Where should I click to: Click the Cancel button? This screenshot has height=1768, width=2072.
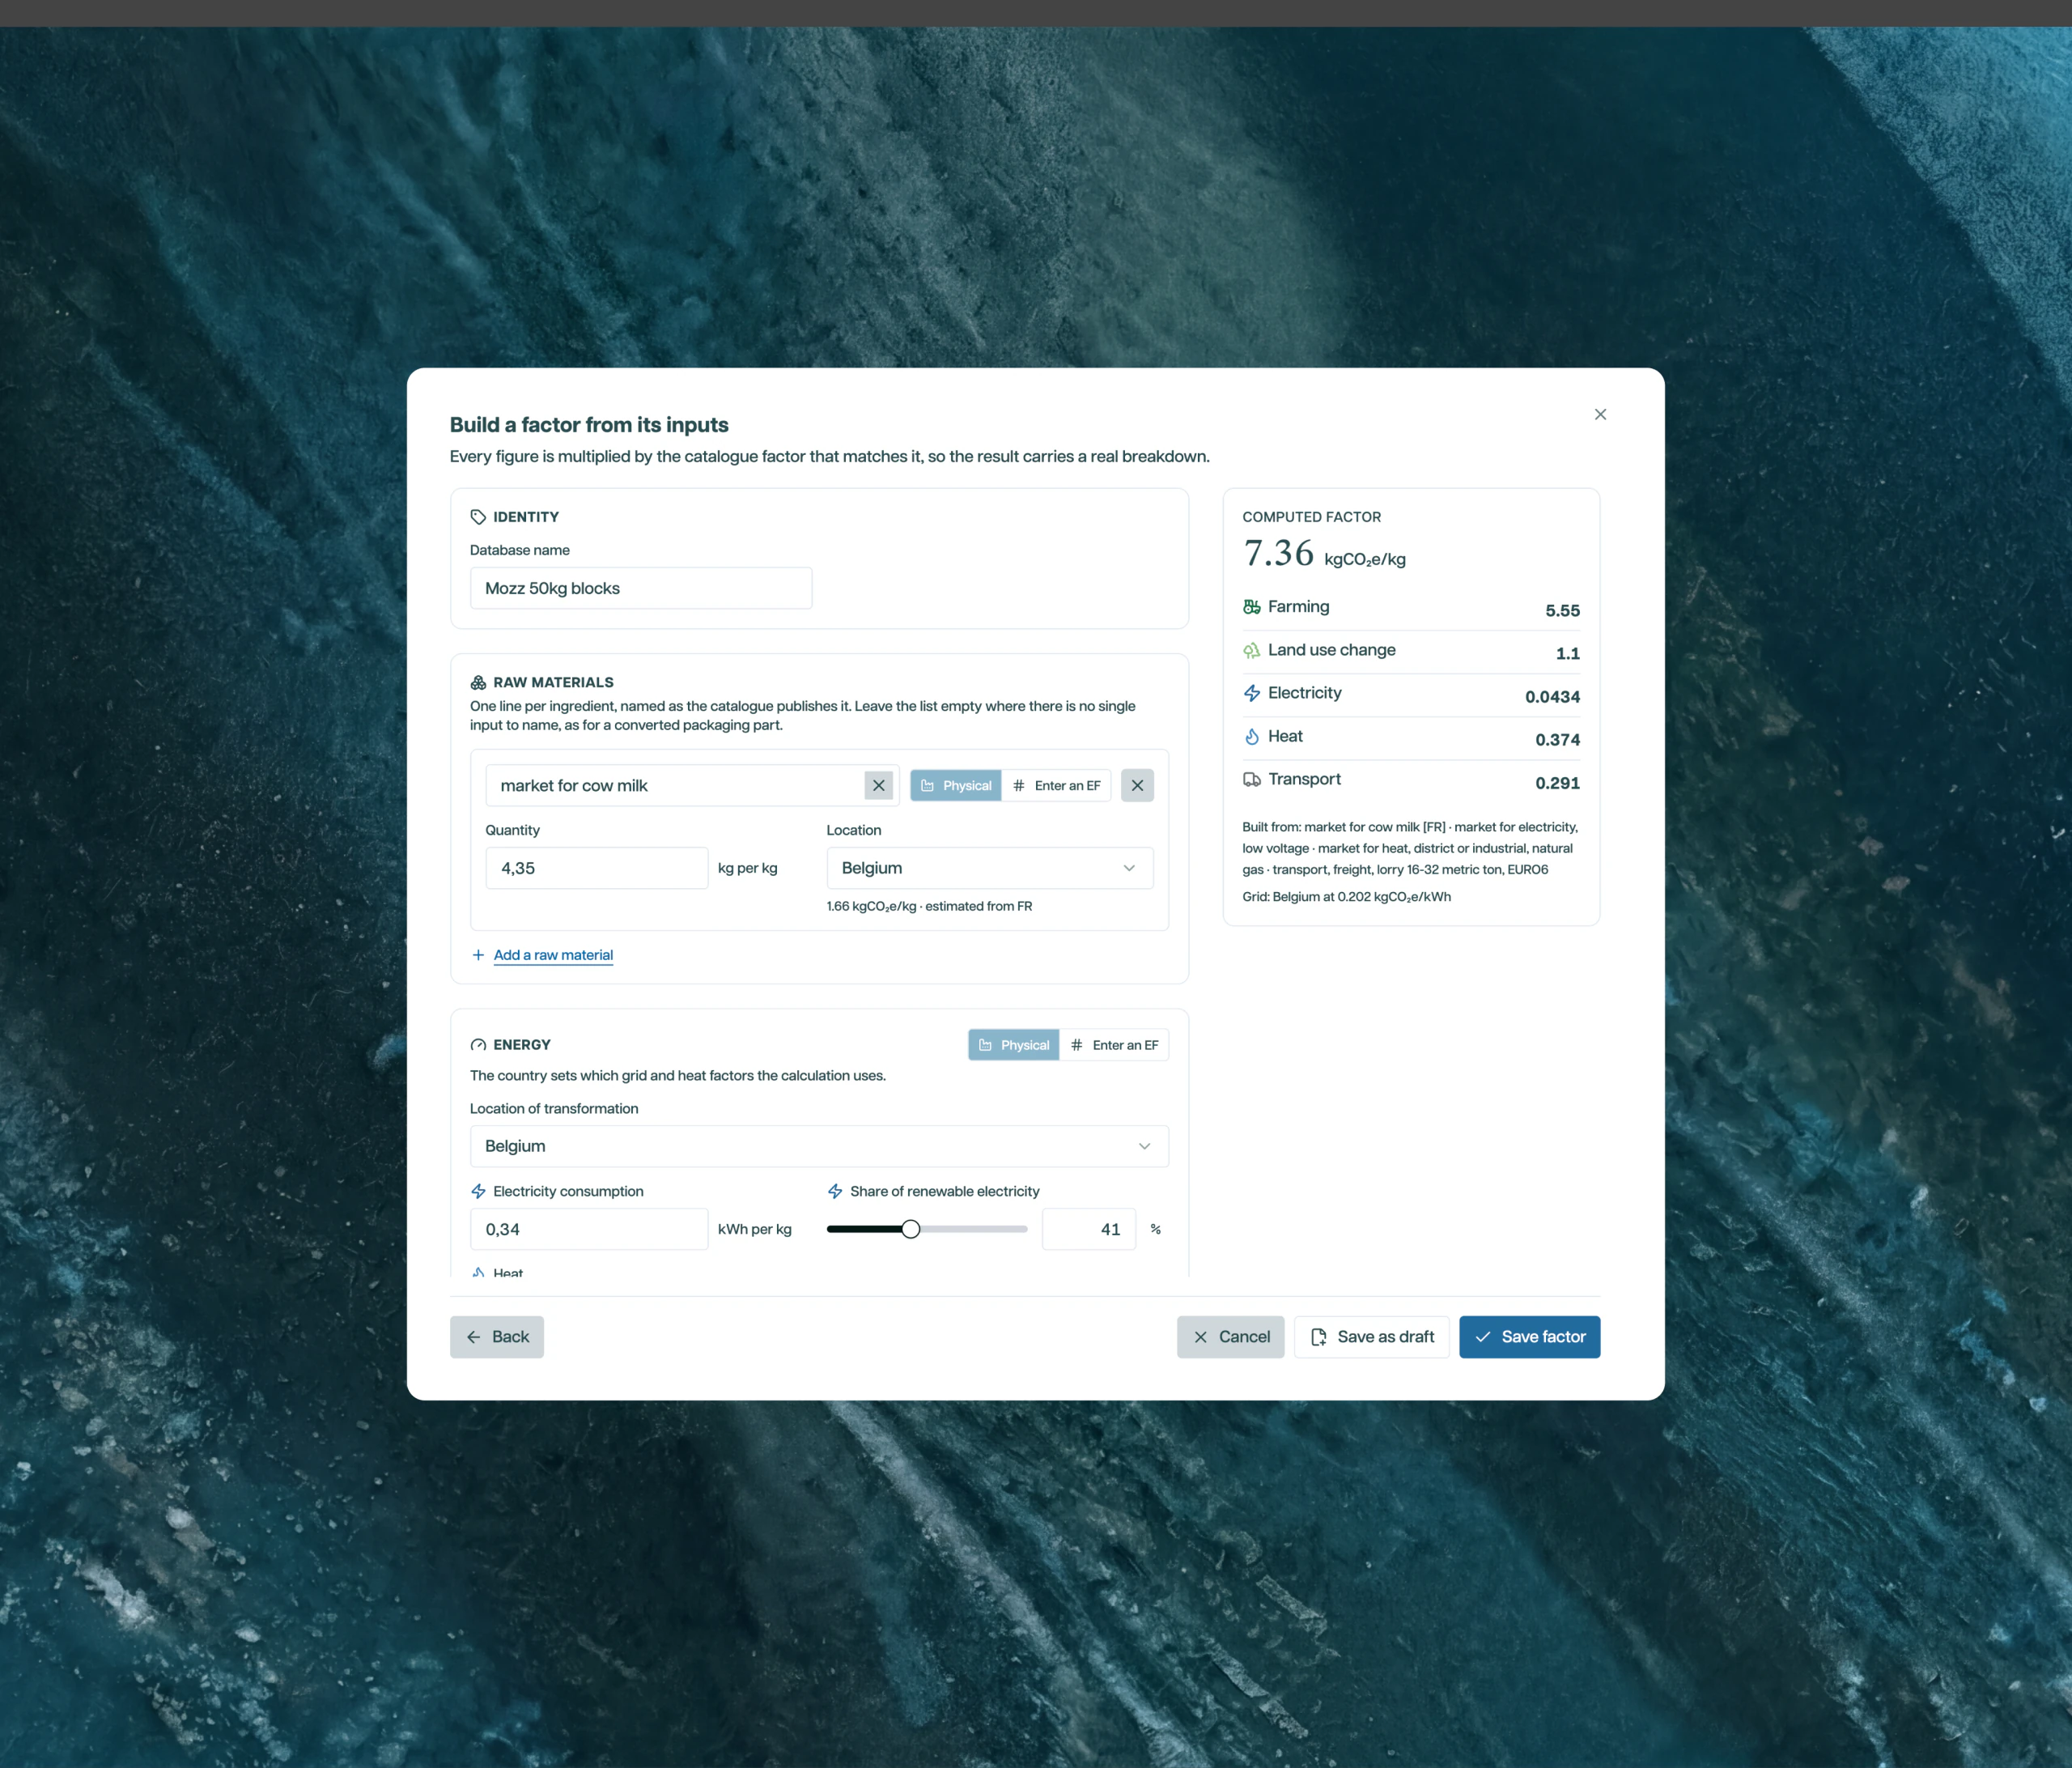(x=1231, y=1337)
